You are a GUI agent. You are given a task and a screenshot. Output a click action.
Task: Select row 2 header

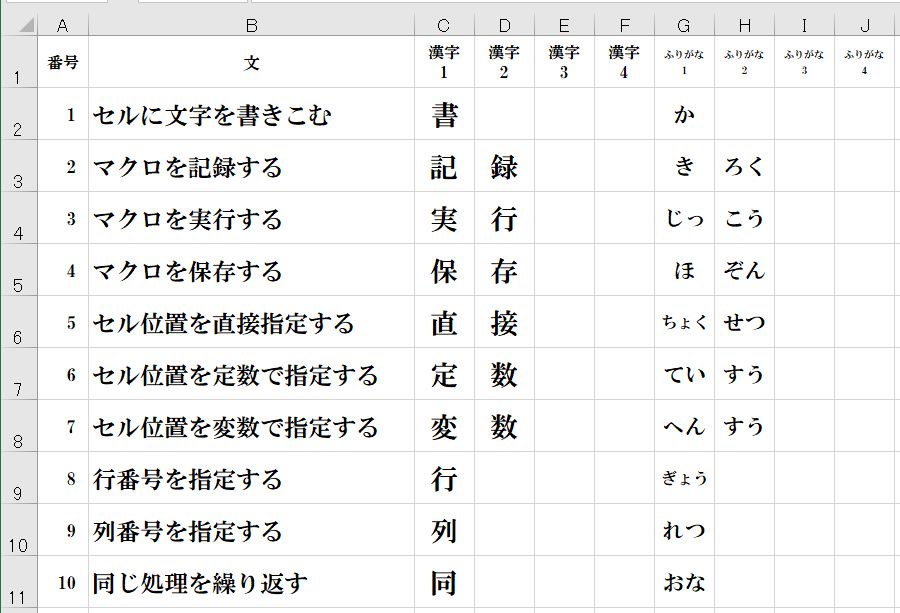pyautogui.click(x=20, y=114)
